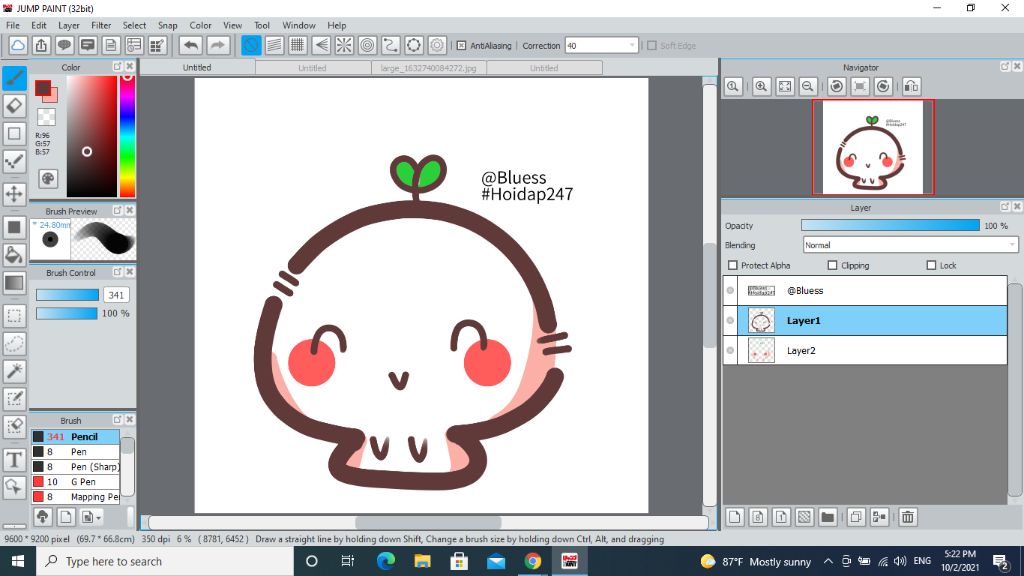Select the G Pen brush
This screenshot has height=576, width=1024.
click(76, 481)
